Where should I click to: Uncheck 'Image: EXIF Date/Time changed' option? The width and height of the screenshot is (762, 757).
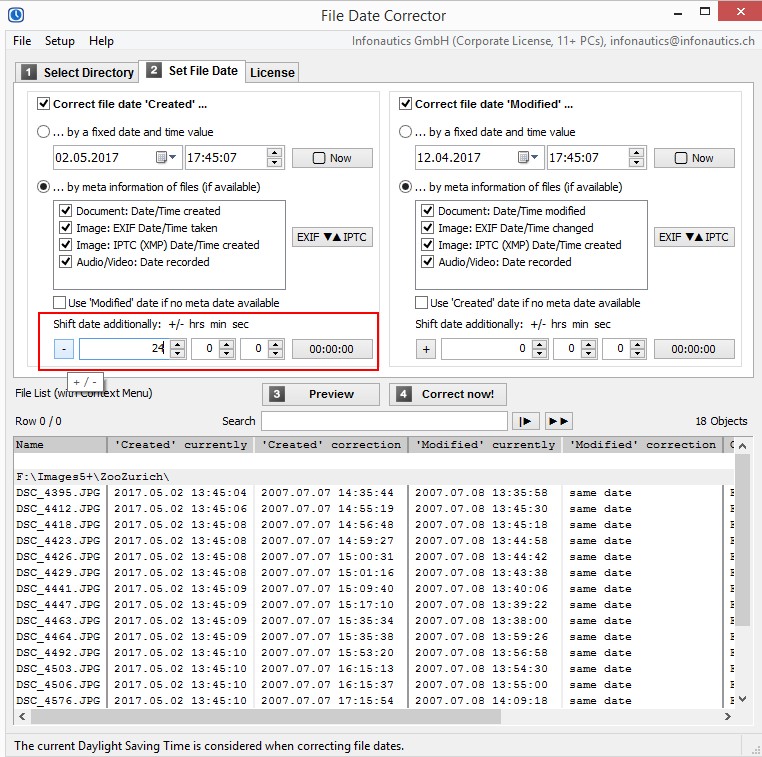pos(428,228)
